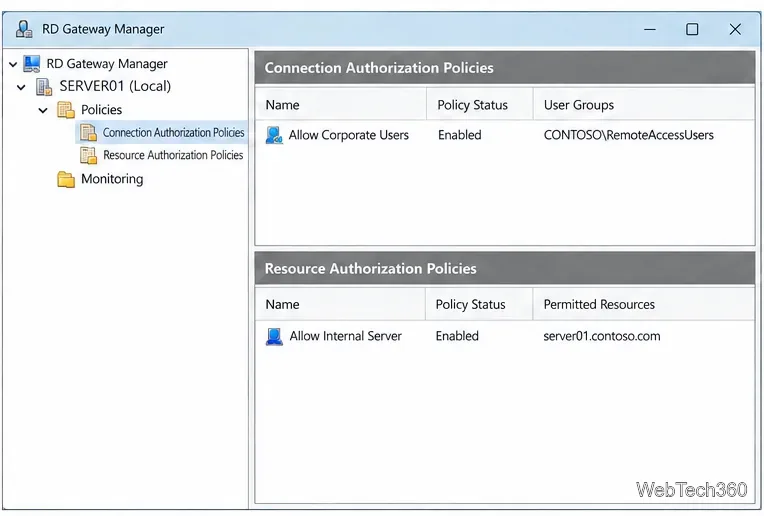764x516 pixels.
Task: Select RD Gateway Manager tree label
Action: click(x=107, y=64)
